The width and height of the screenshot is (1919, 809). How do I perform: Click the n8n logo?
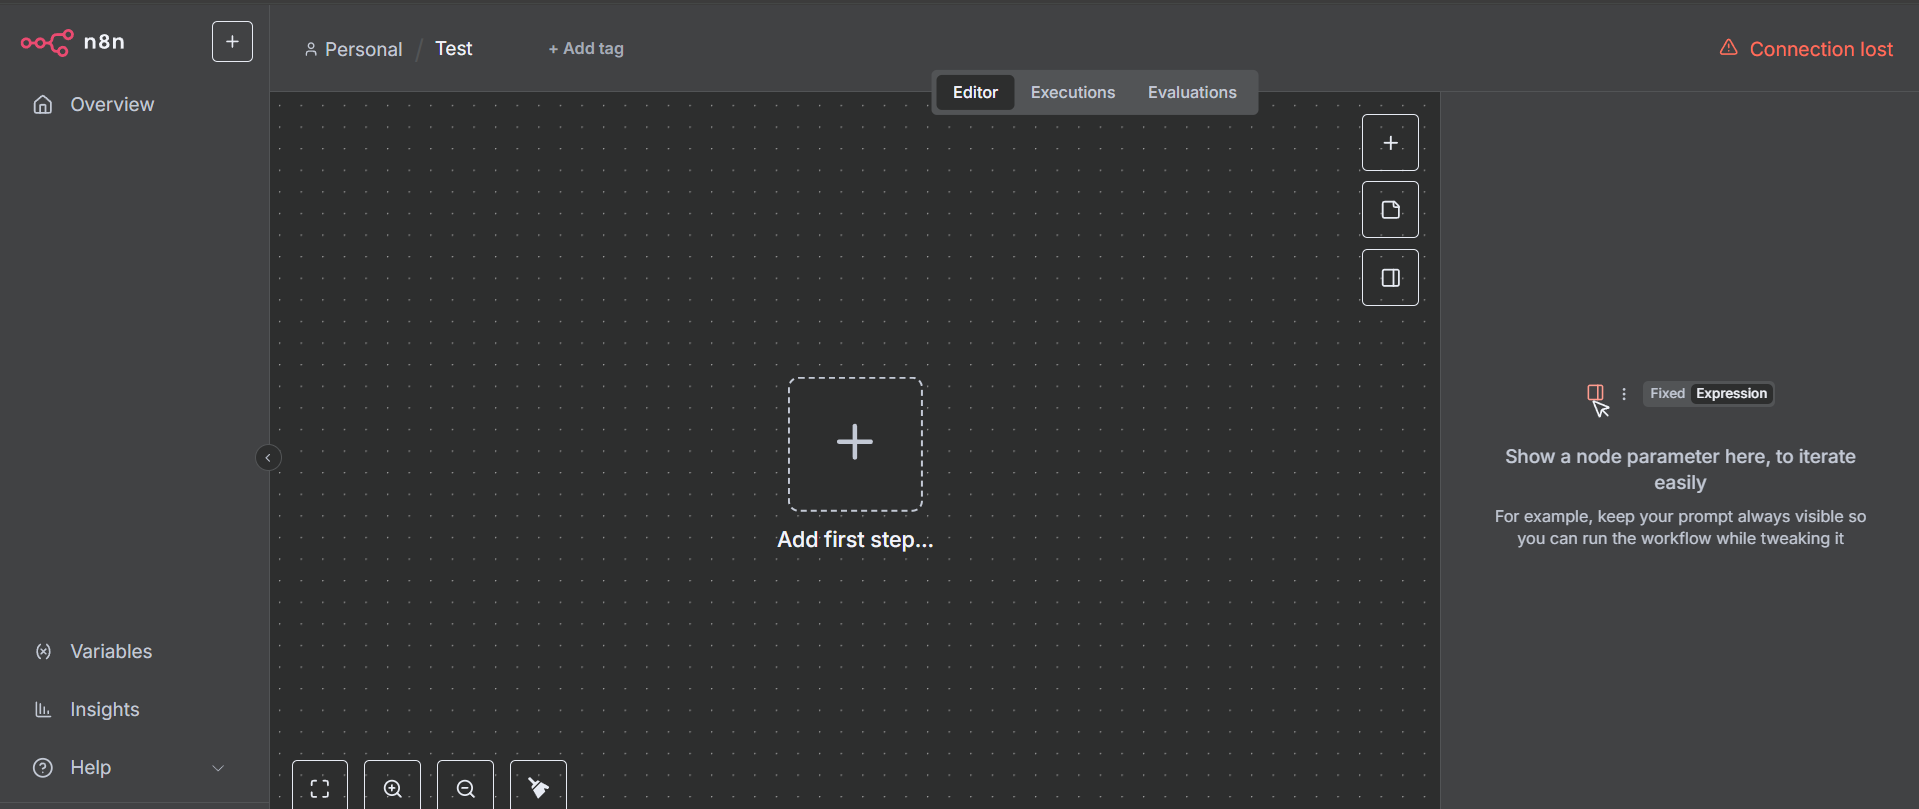[x=72, y=42]
